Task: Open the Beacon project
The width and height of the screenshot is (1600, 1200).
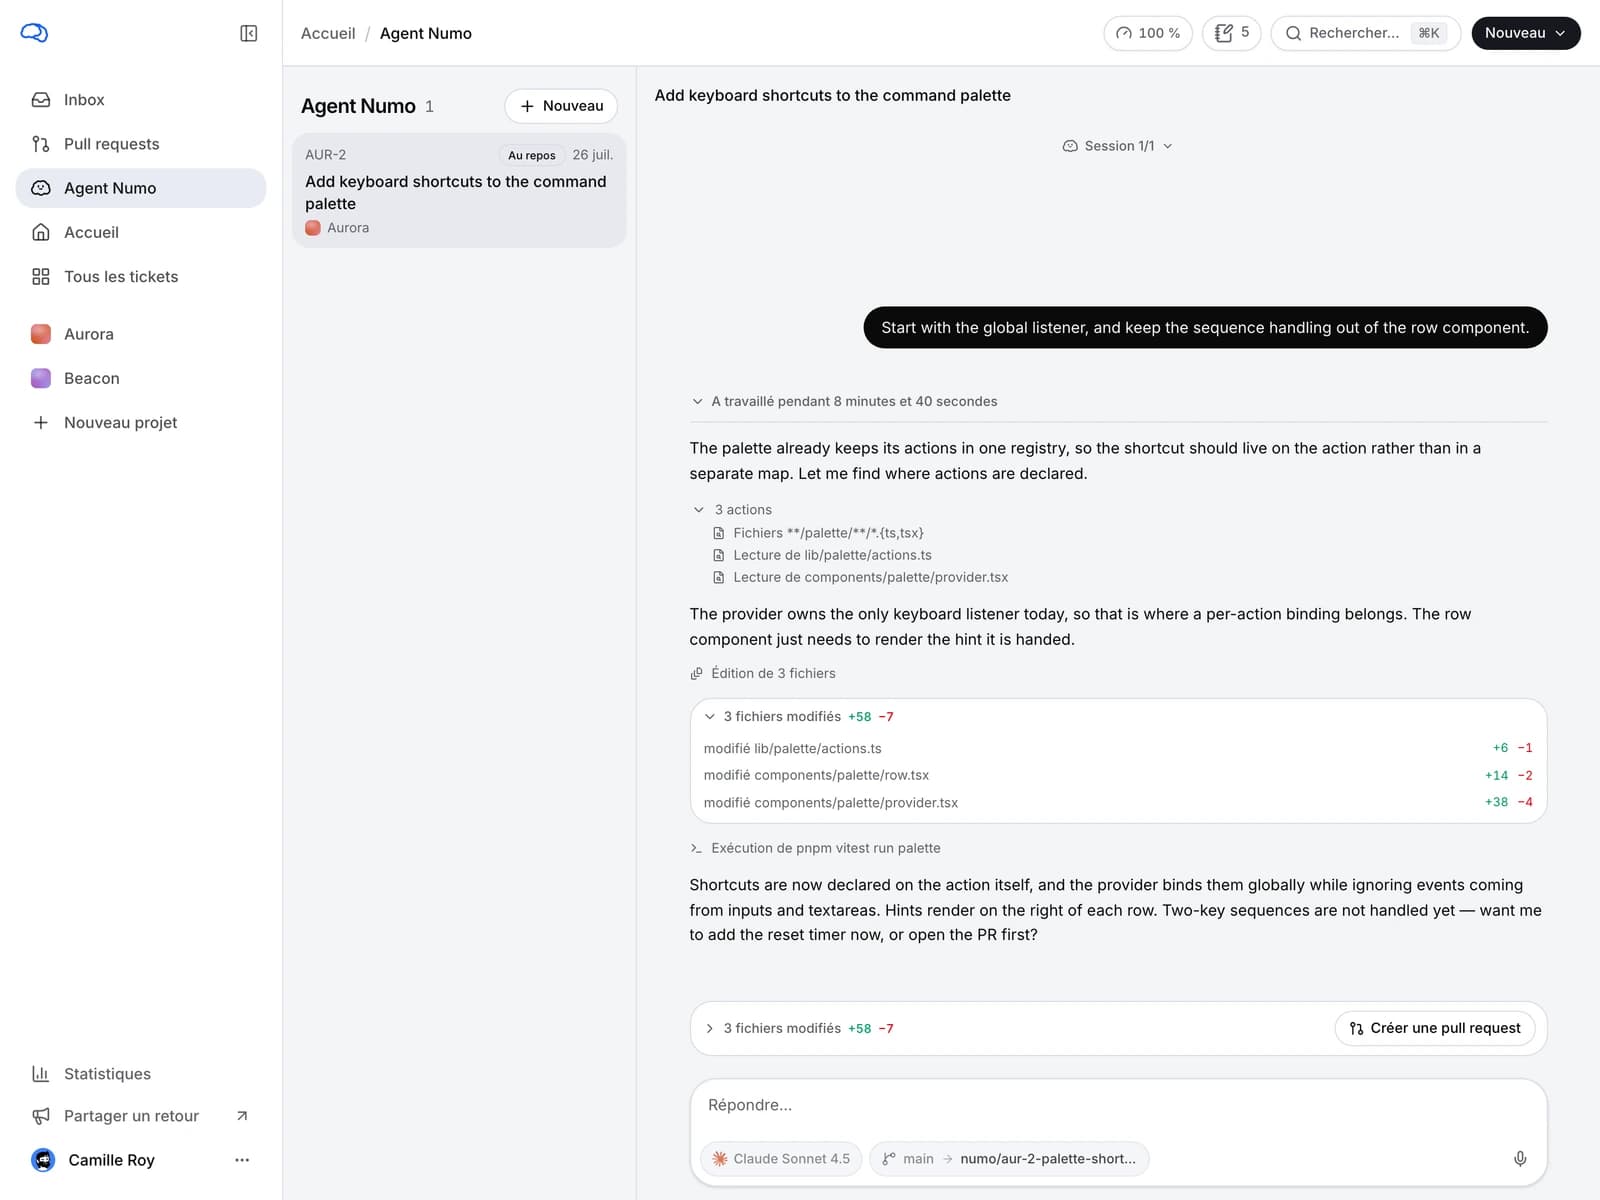Action: (141, 378)
